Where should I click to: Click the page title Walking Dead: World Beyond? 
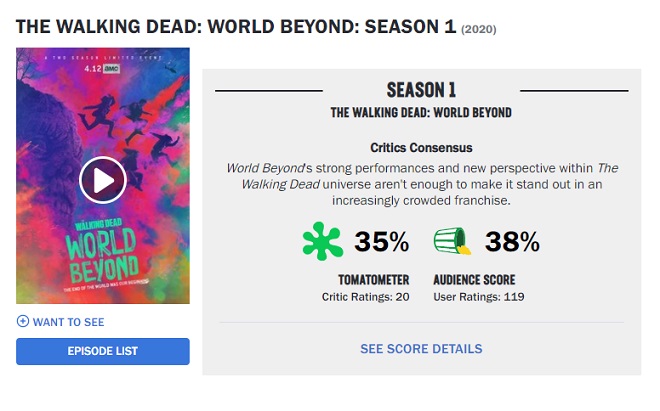click(x=236, y=27)
